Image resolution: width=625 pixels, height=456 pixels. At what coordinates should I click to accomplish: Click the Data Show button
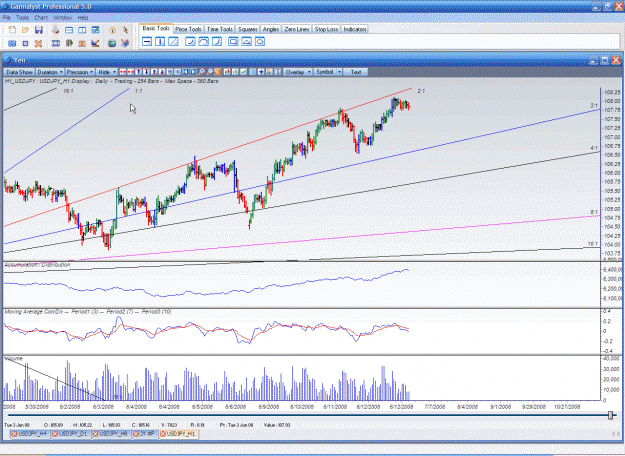coord(19,72)
